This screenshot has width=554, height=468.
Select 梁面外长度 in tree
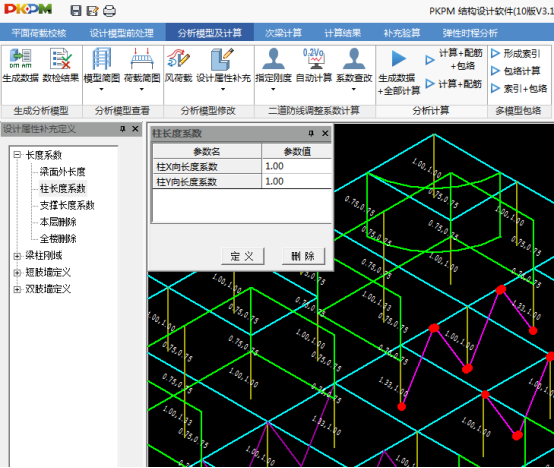[63, 172]
